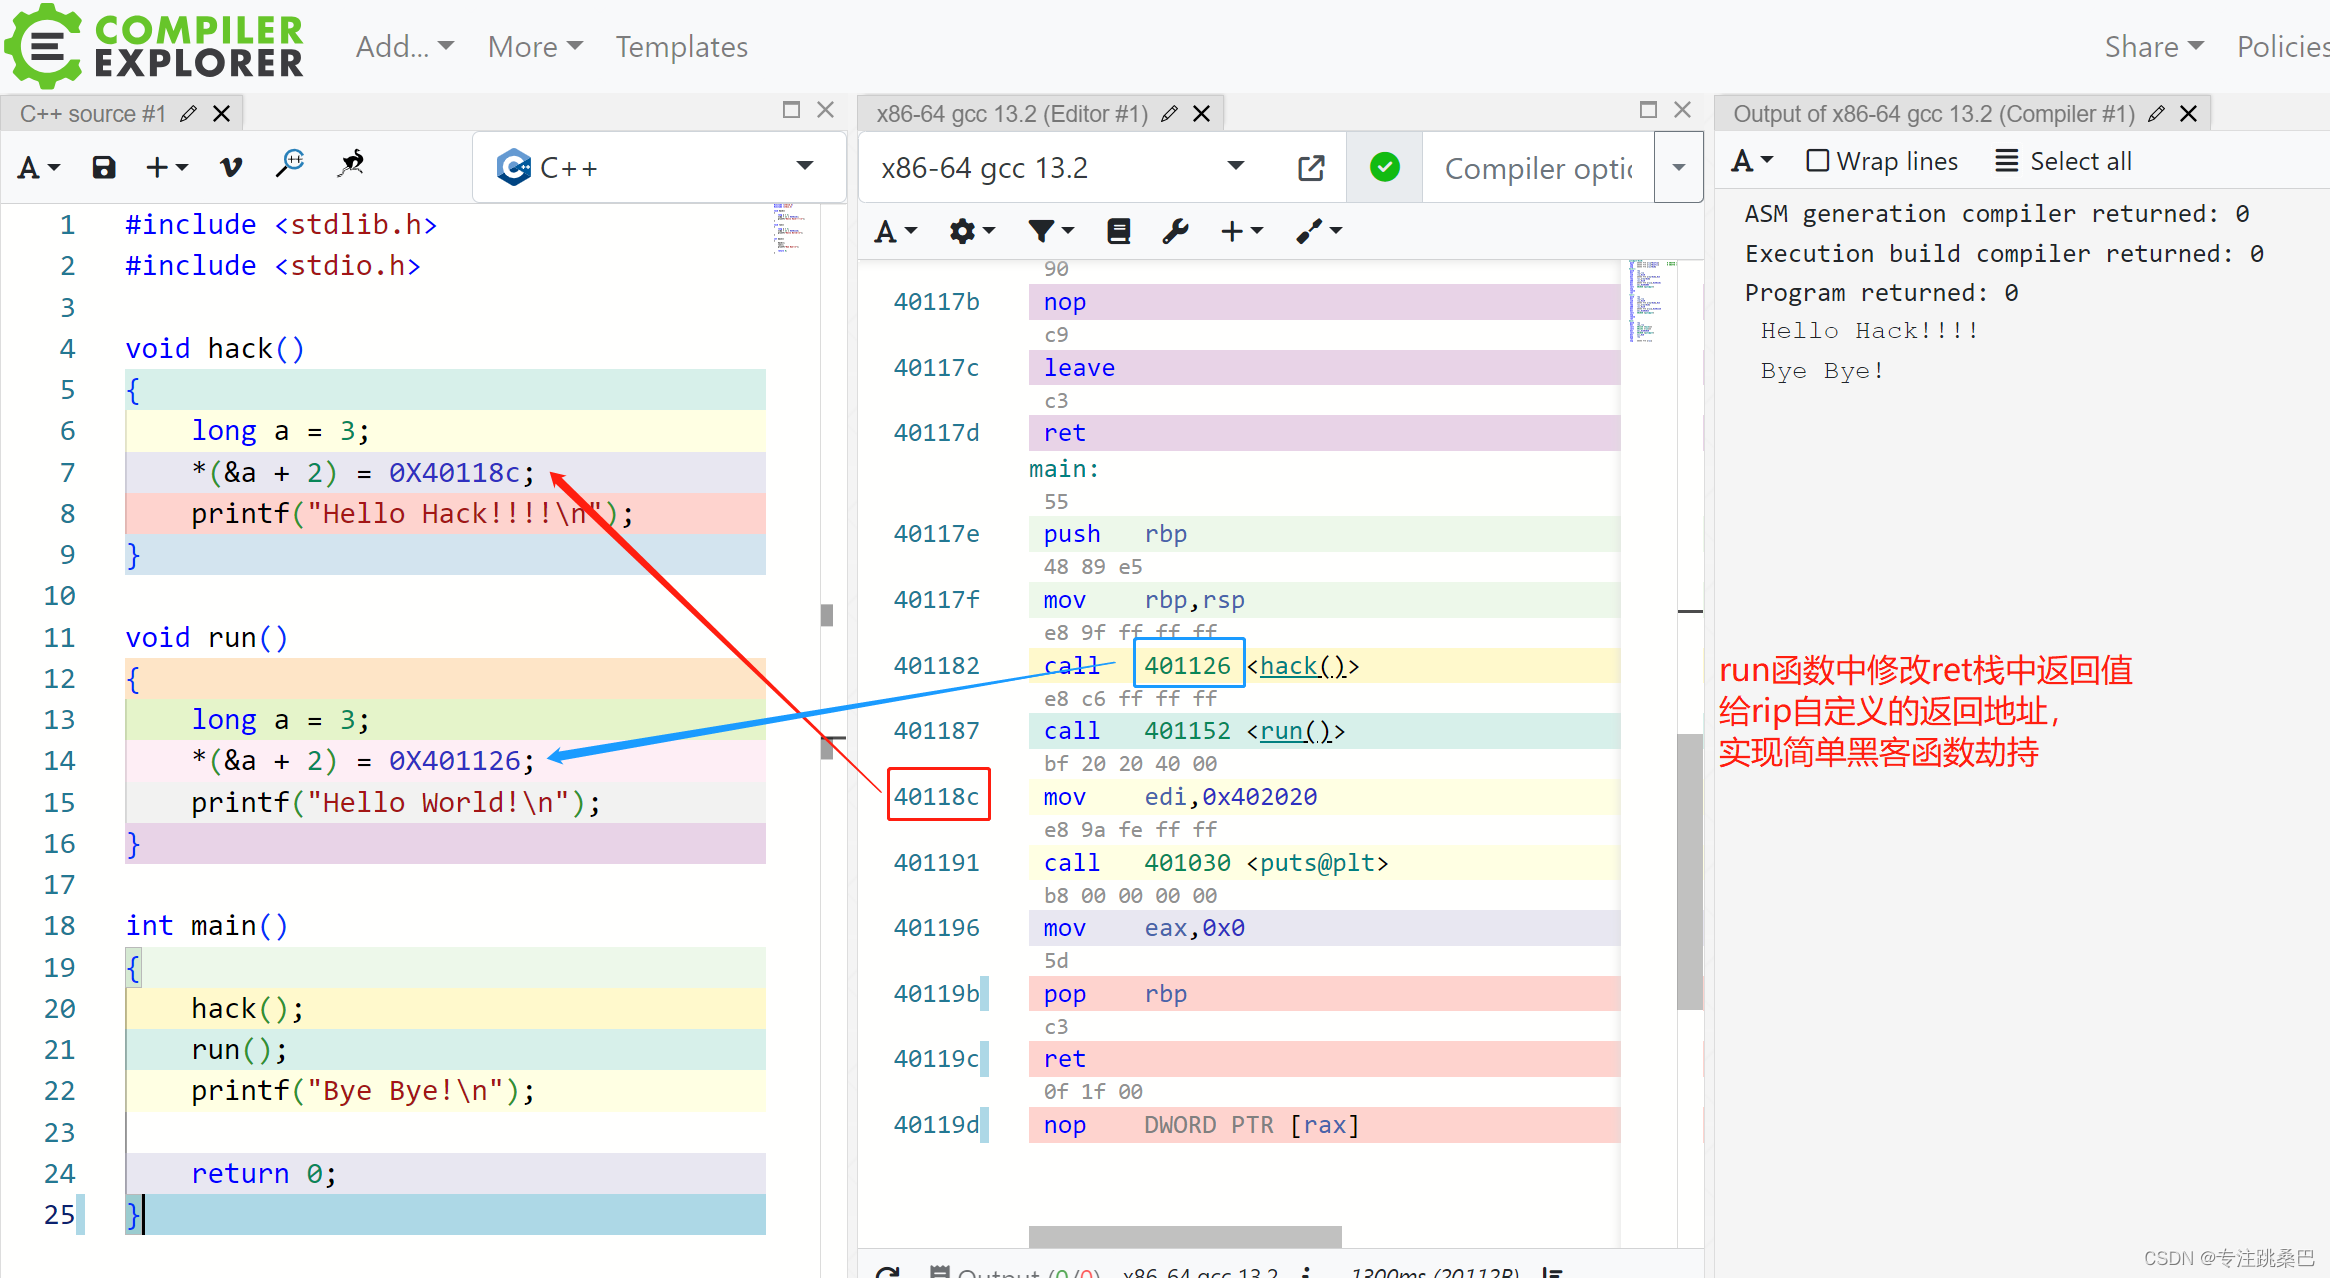The width and height of the screenshot is (2330, 1278).
Task: Toggle the Wrap lines checkbox
Action: coord(1817,161)
